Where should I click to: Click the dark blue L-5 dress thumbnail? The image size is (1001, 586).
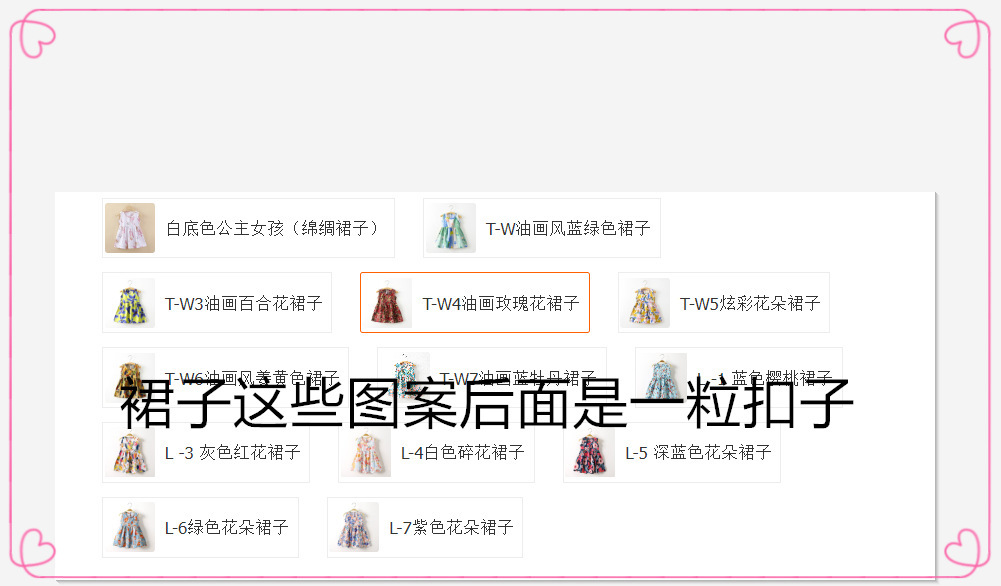[x=591, y=453]
